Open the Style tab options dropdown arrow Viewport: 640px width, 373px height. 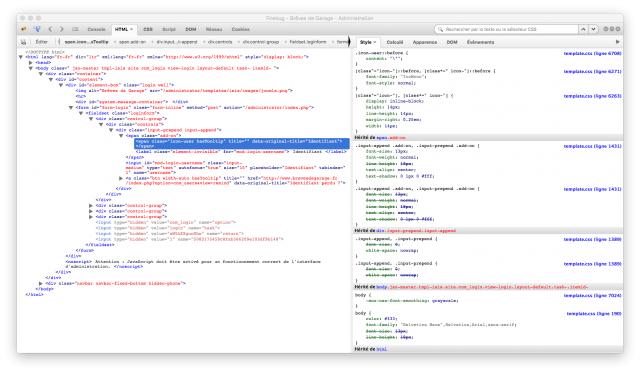click(375, 42)
